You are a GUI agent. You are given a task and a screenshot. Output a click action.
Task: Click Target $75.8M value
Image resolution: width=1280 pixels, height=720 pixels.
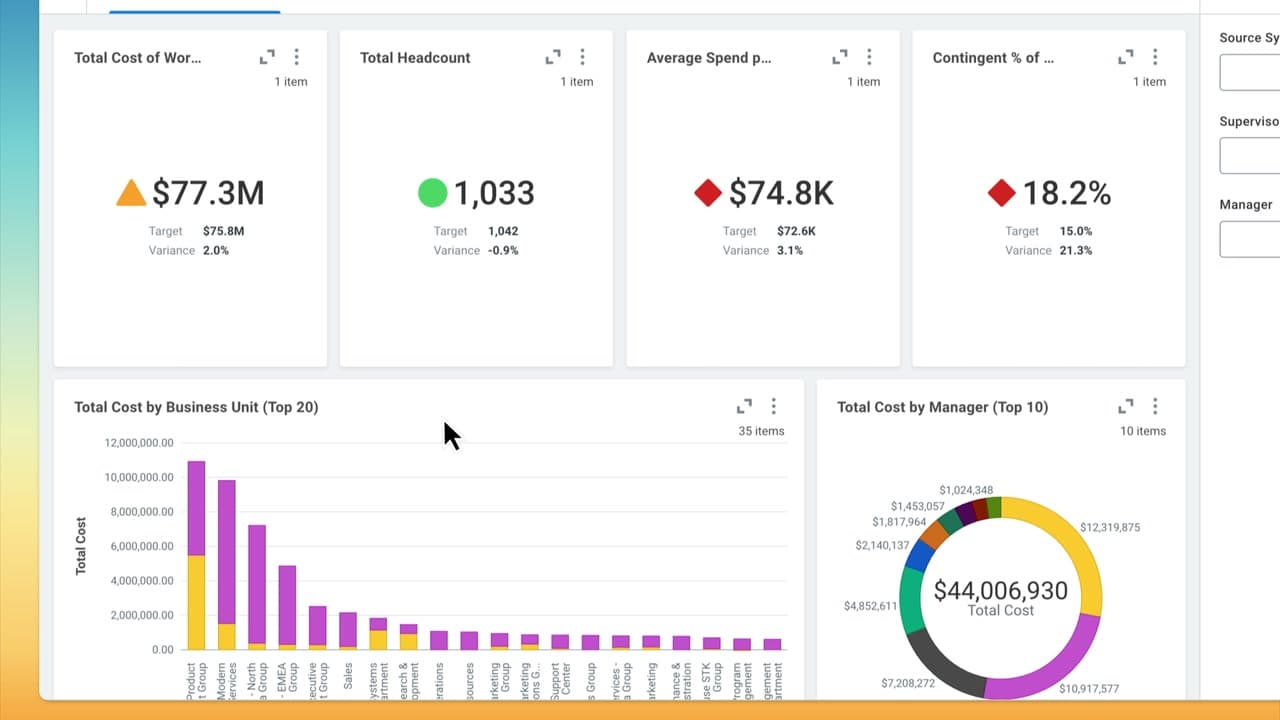(223, 231)
